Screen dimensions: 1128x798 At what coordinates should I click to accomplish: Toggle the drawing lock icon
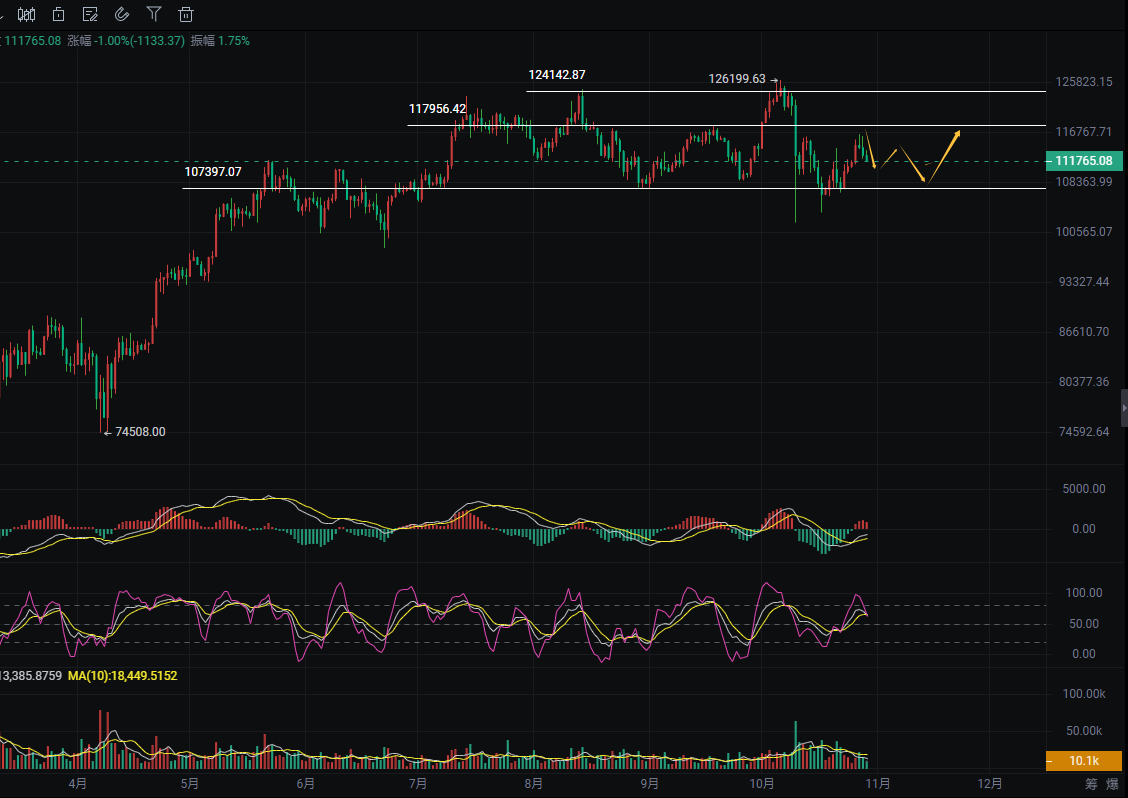(x=59, y=14)
